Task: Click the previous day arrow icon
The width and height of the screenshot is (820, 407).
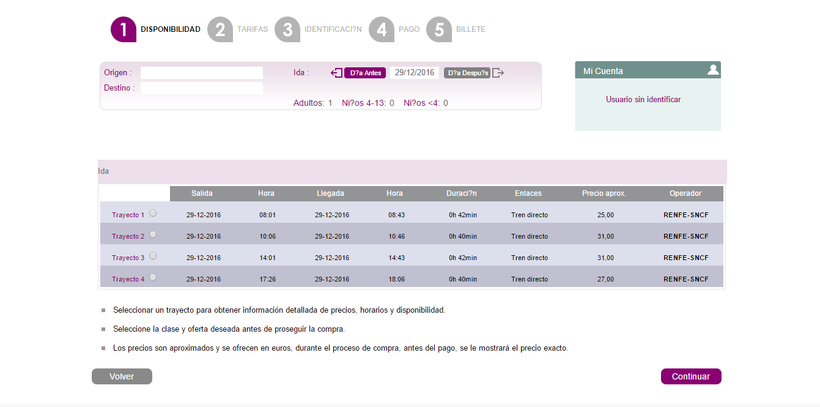Action: coord(336,73)
